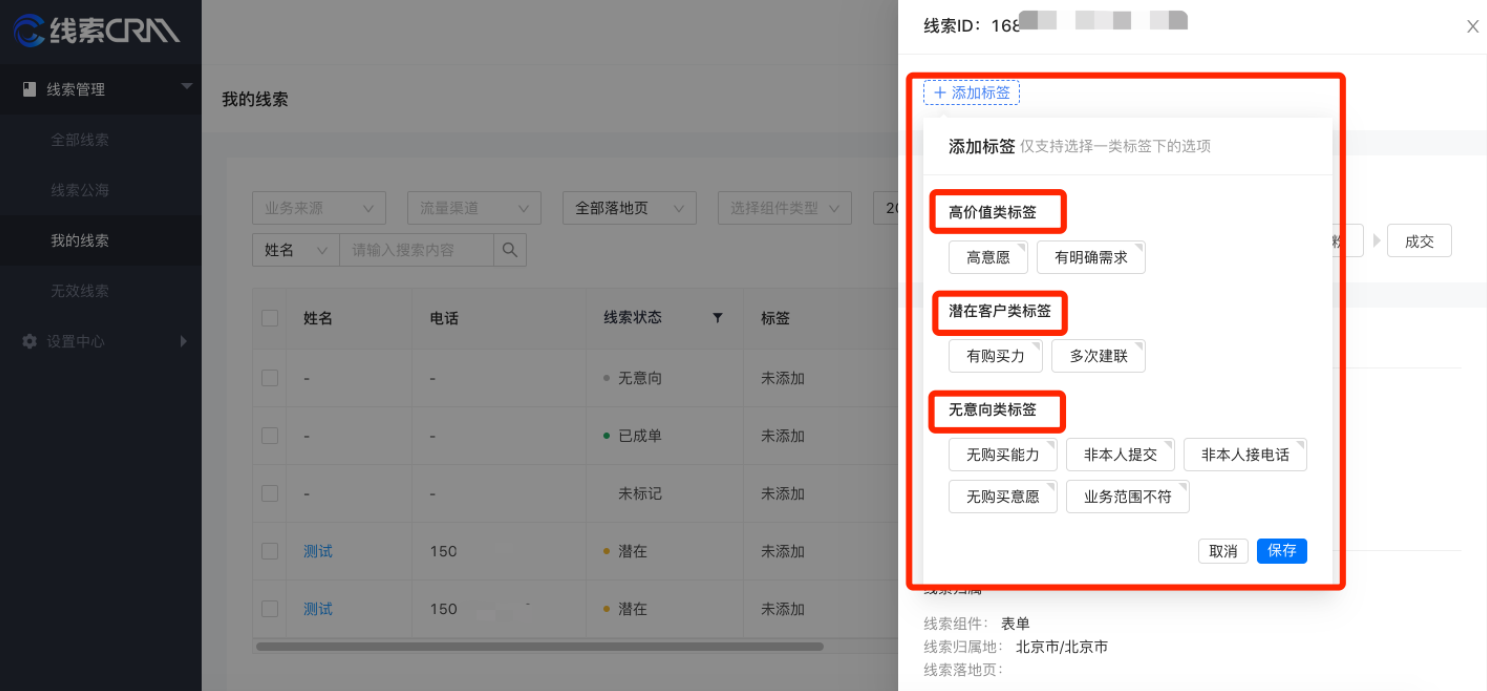Image resolution: width=1487 pixels, height=691 pixels.
Task: Open the 业务来源 dropdown
Action: pyautogui.click(x=318, y=207)
